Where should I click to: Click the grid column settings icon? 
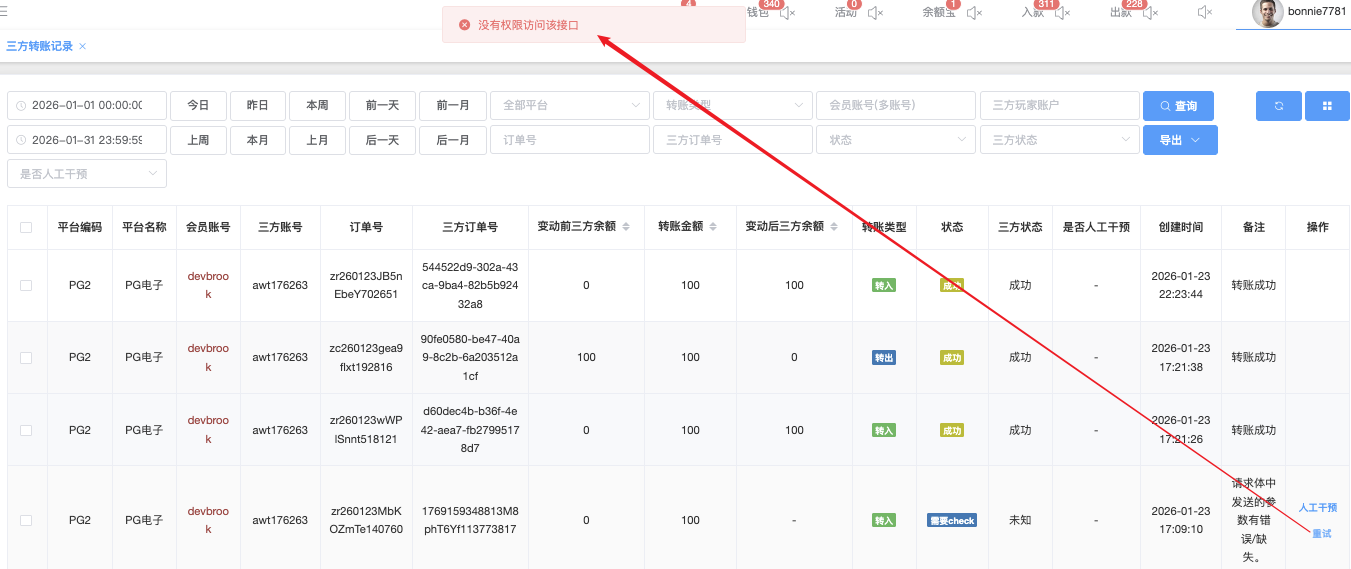pos(1327,106)
